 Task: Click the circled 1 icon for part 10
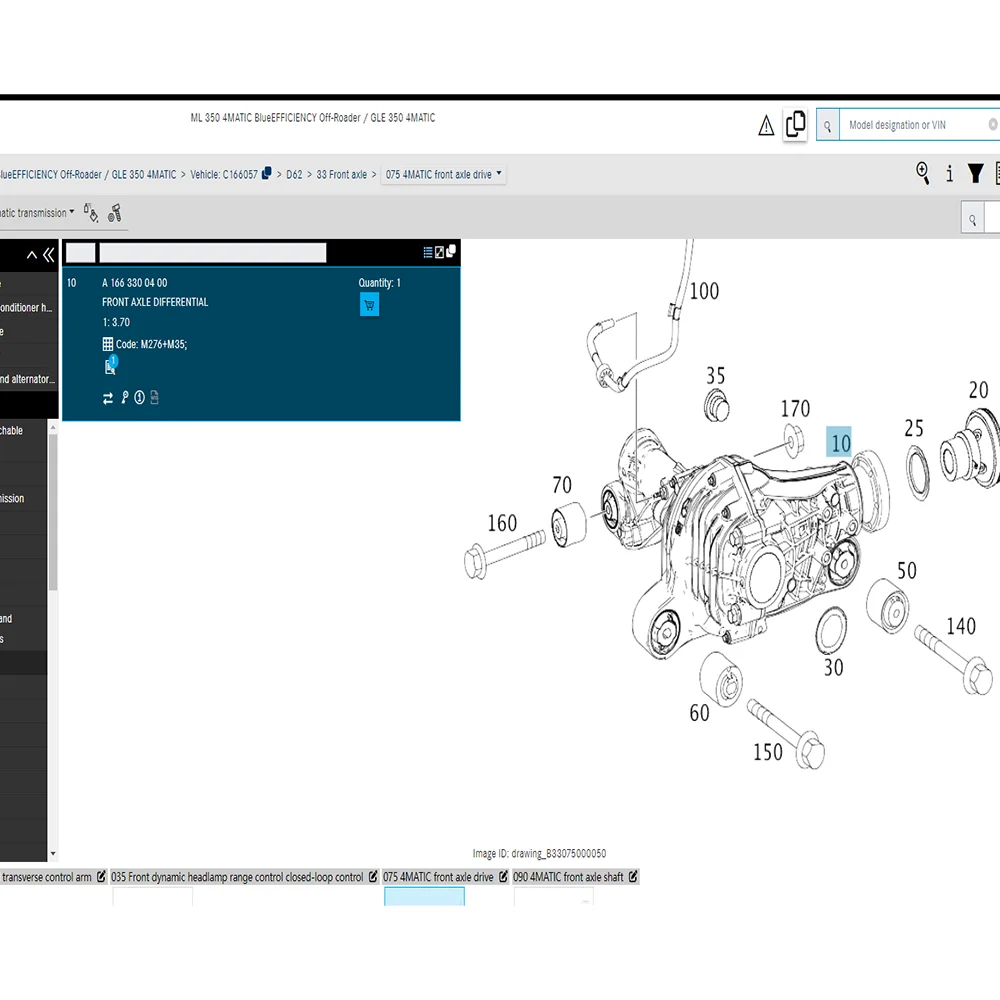click(140, 397)
